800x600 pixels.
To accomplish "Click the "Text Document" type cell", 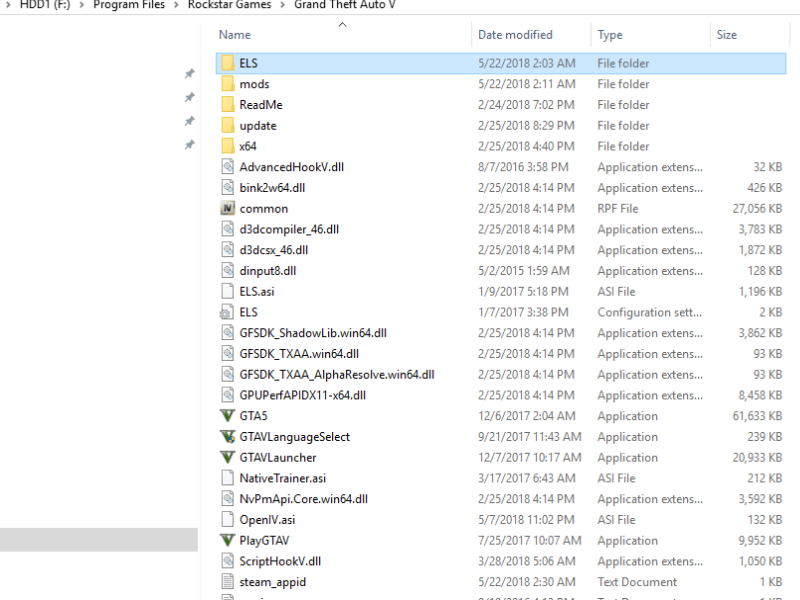I will 637,582.
